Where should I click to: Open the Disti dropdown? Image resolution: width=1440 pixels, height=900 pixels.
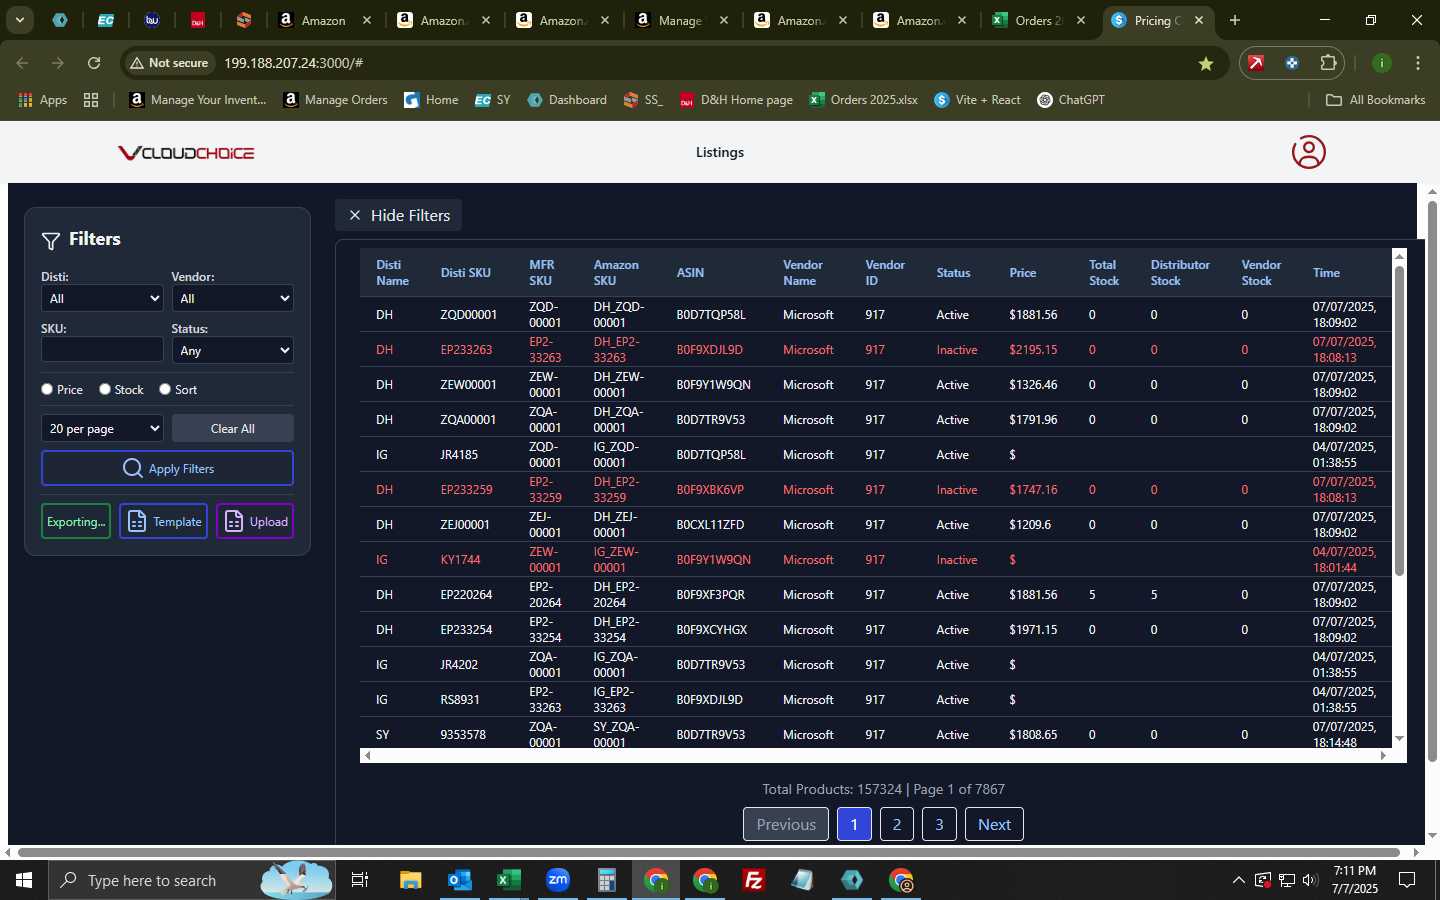point(102,298)
